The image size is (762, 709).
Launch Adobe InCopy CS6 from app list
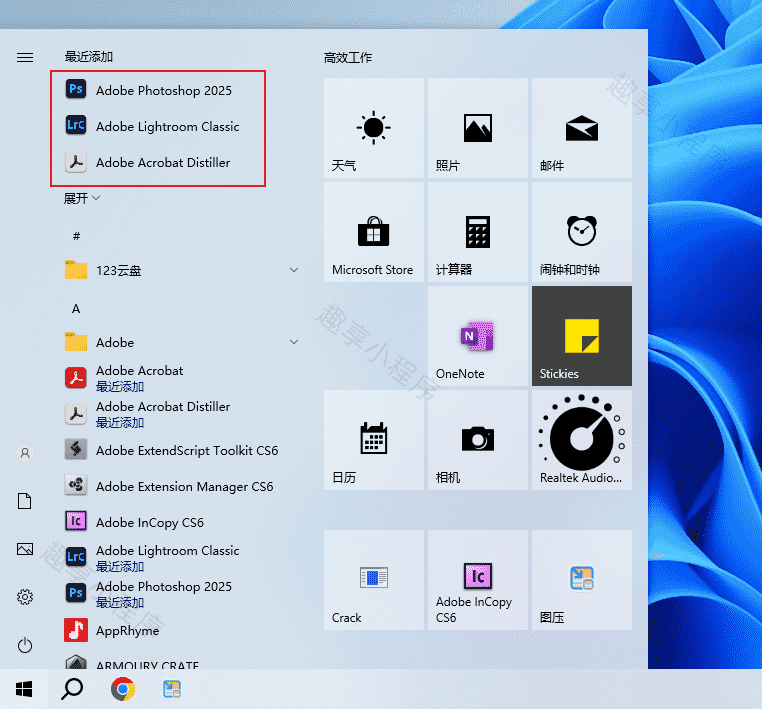[x=181, y=522]
